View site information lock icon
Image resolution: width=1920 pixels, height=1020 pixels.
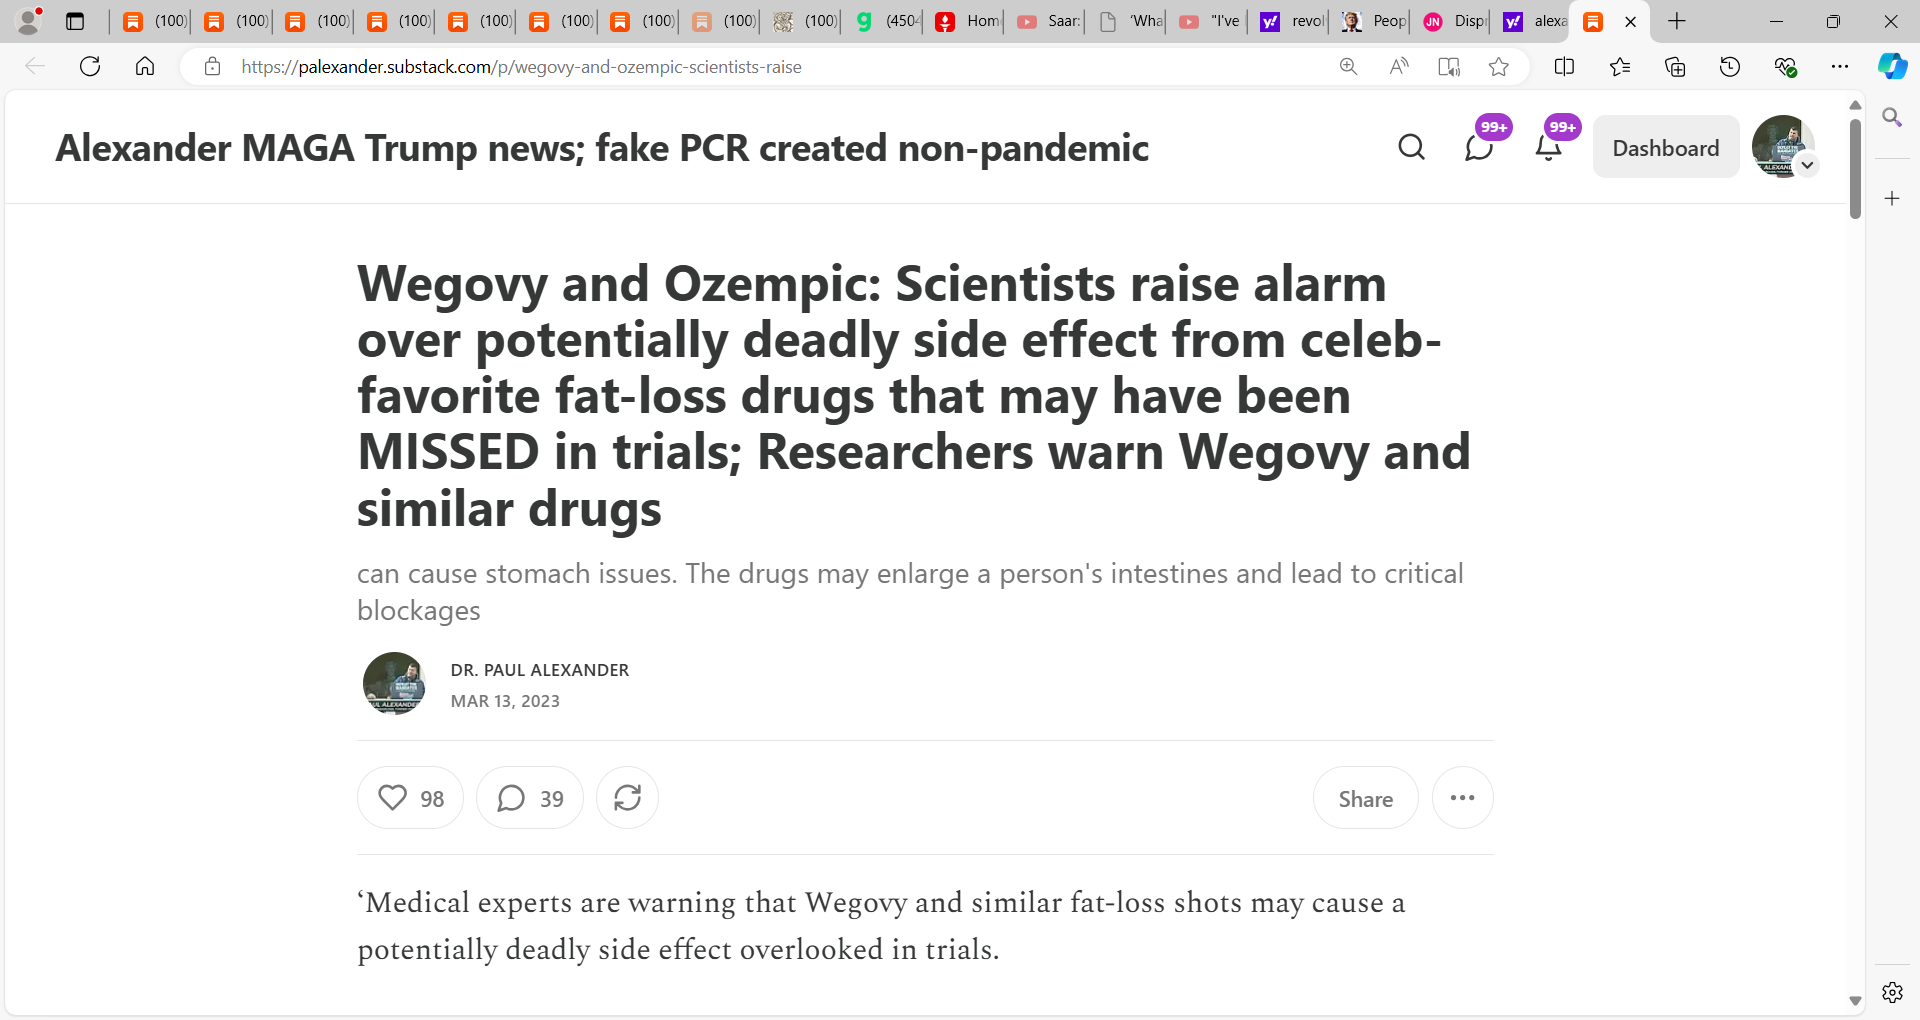coord(212,67)
